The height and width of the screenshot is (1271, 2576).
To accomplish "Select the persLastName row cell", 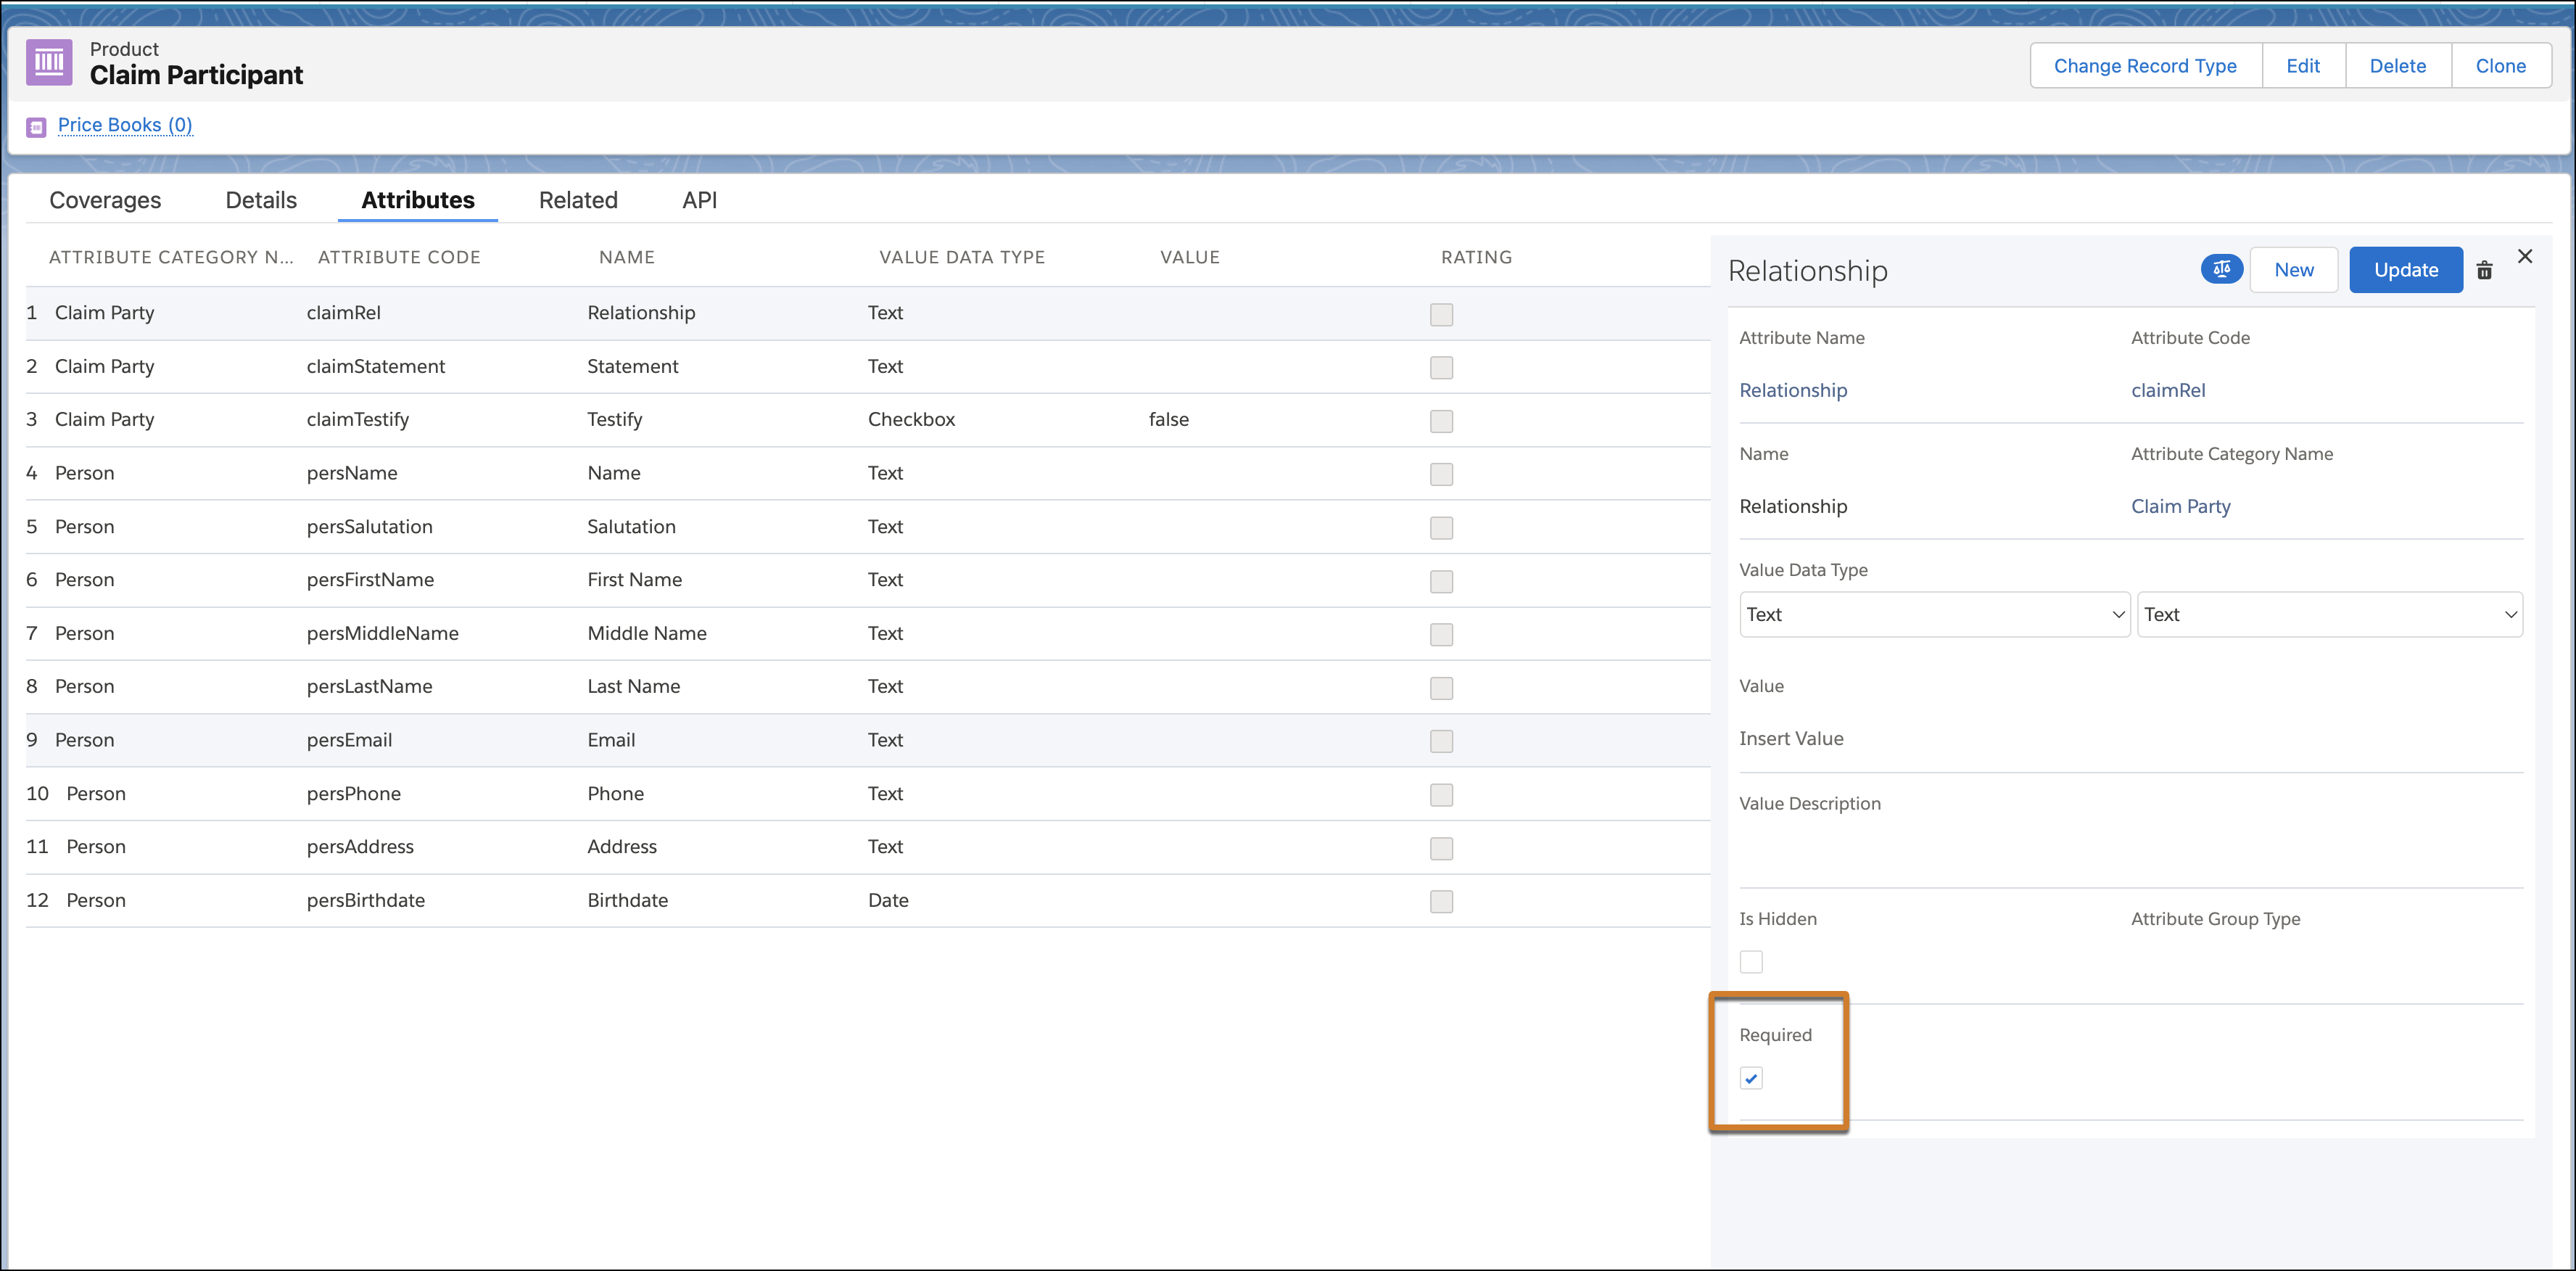I will click(369, 686).
